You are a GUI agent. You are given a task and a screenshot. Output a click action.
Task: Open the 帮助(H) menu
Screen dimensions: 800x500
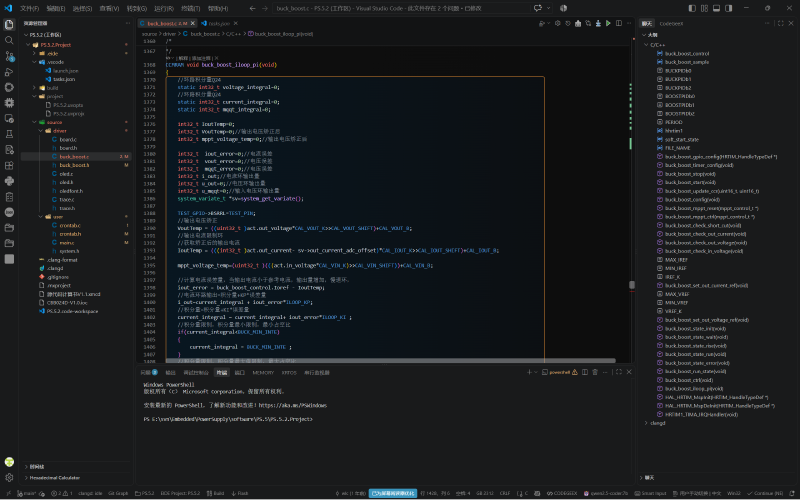218,8
